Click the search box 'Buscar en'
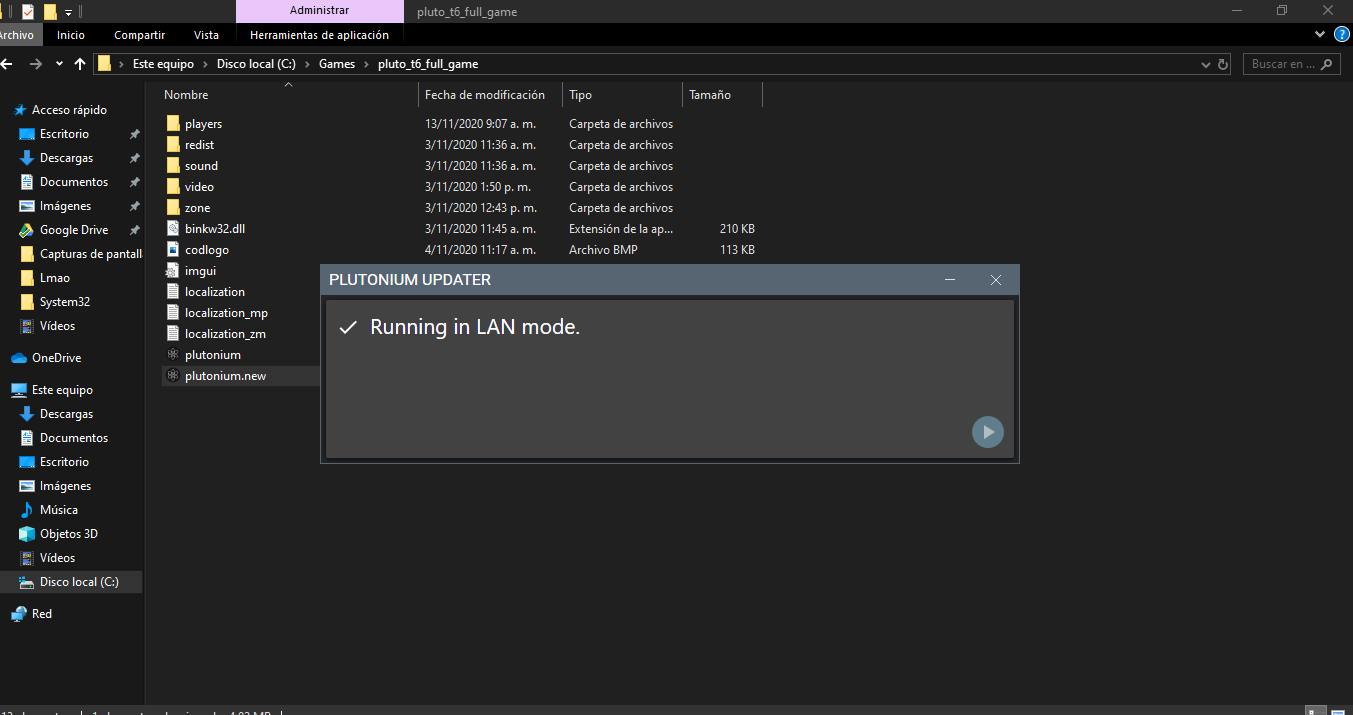The height and width of the screenshot is (715, 1353). click(1291, 64)
